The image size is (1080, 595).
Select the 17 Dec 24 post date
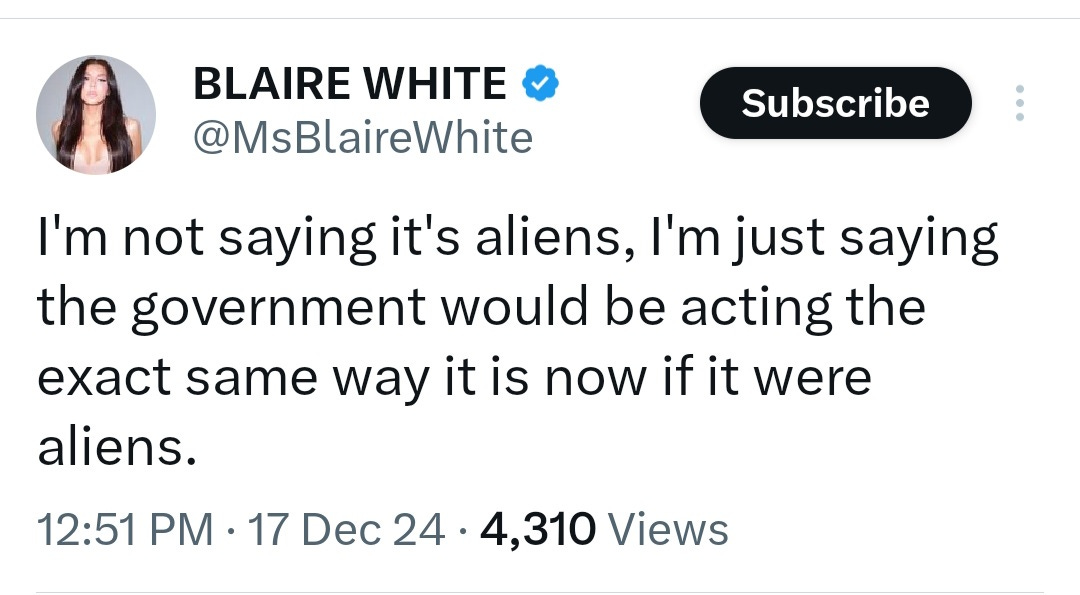[x=346, y=530]
